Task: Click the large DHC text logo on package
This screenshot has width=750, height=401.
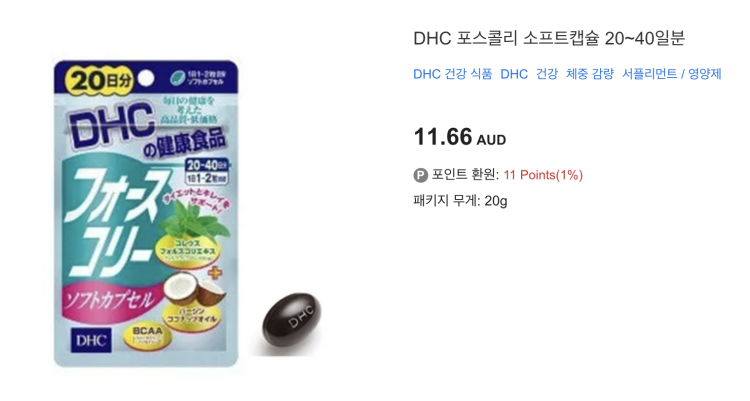Action: click(111, 123)
